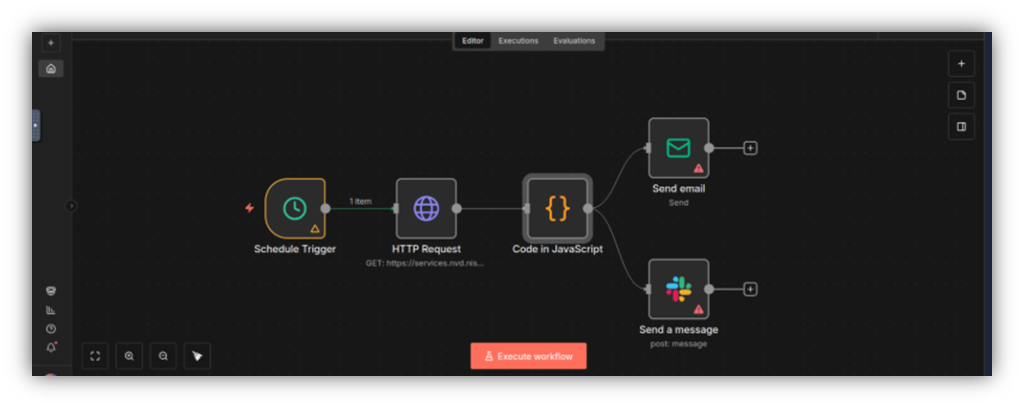The image size is (1024, 408).
Task: Toggle the right side panel icon
Action: pos(961,127)
